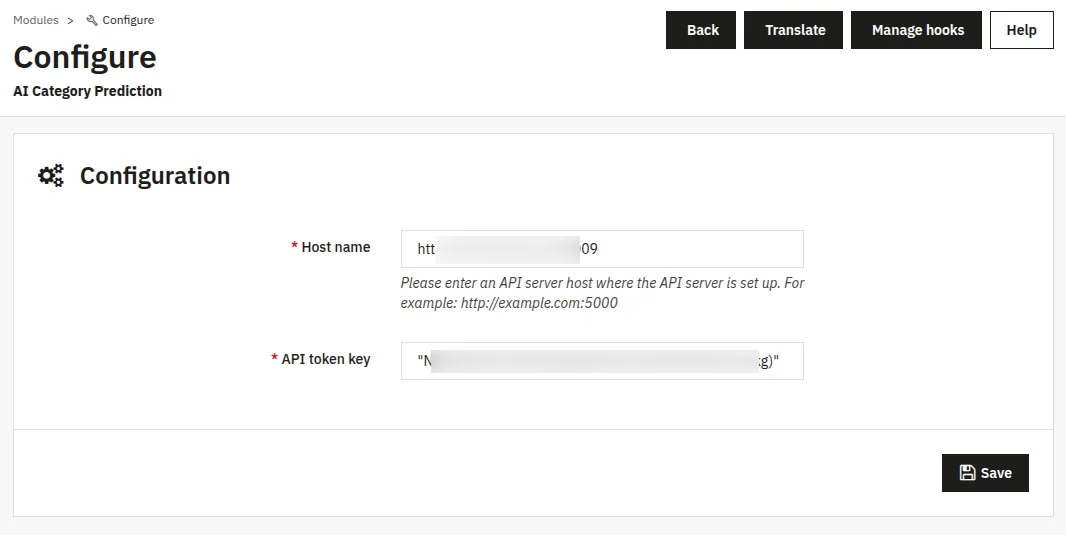
Task: Go back with the Back button
Action: 702,30
